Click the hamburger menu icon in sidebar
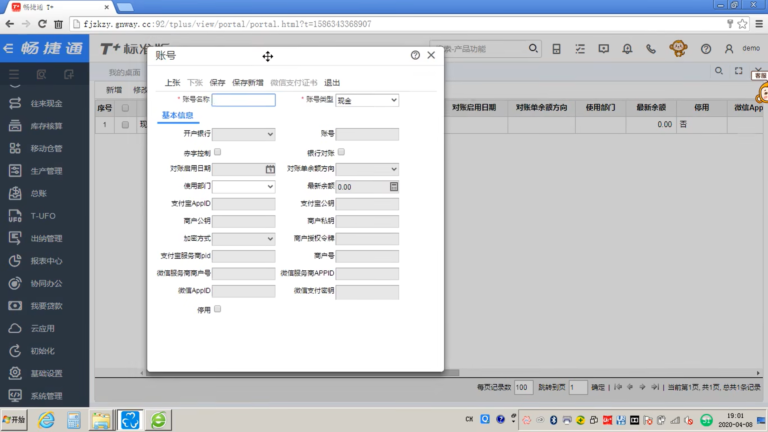 pos(14,74)
